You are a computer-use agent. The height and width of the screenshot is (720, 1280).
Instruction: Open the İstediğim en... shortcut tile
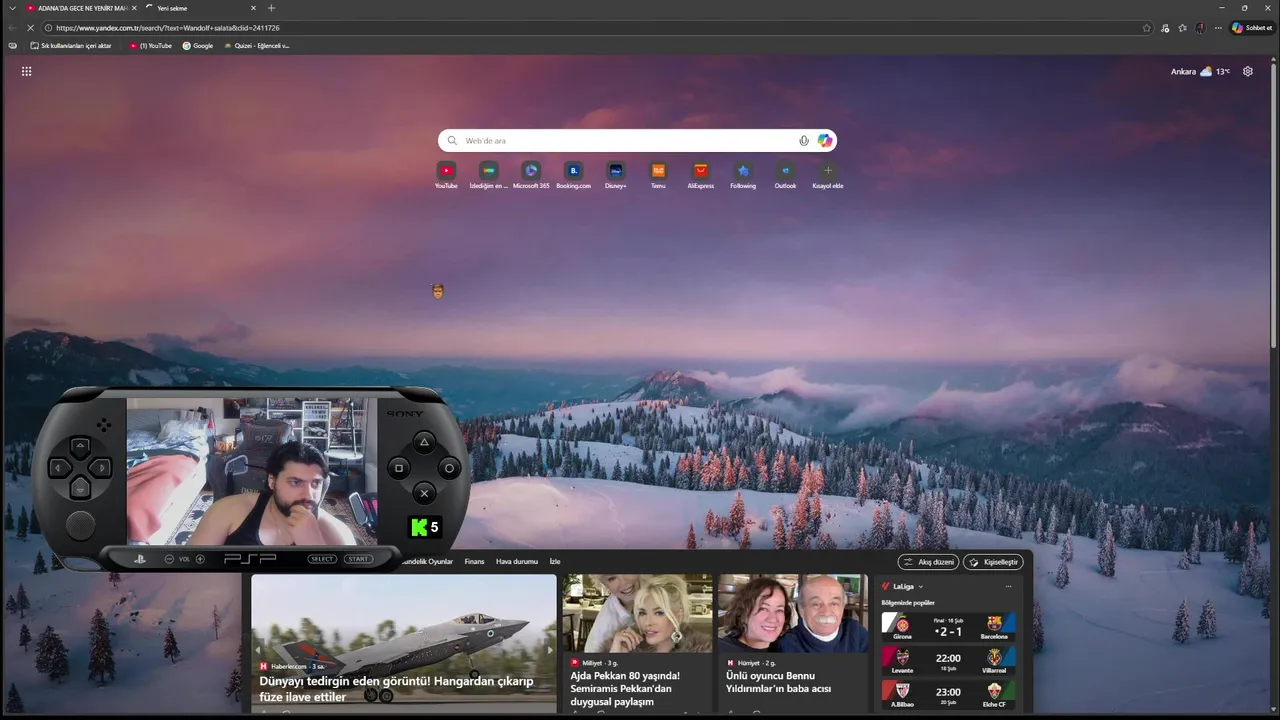coord(489,175)
